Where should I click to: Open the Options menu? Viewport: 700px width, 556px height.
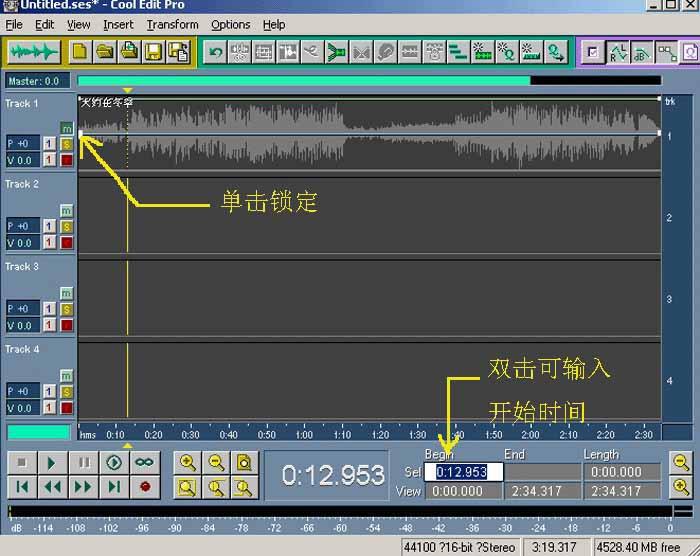tap(231, 24)
